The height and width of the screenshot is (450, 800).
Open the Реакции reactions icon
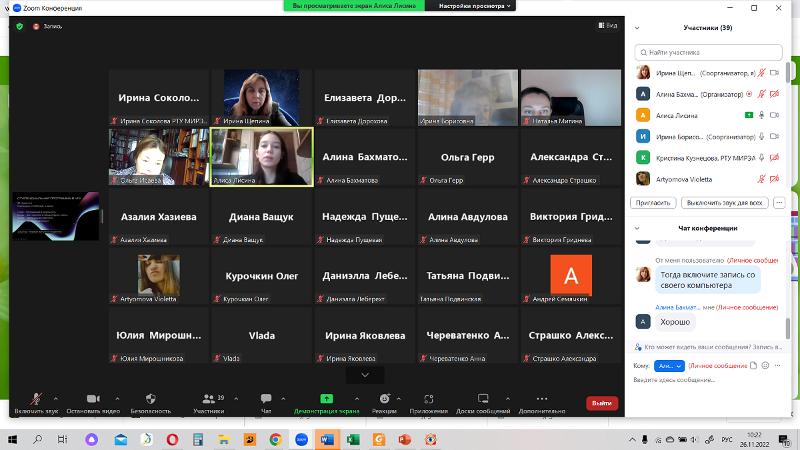point(384,398)
